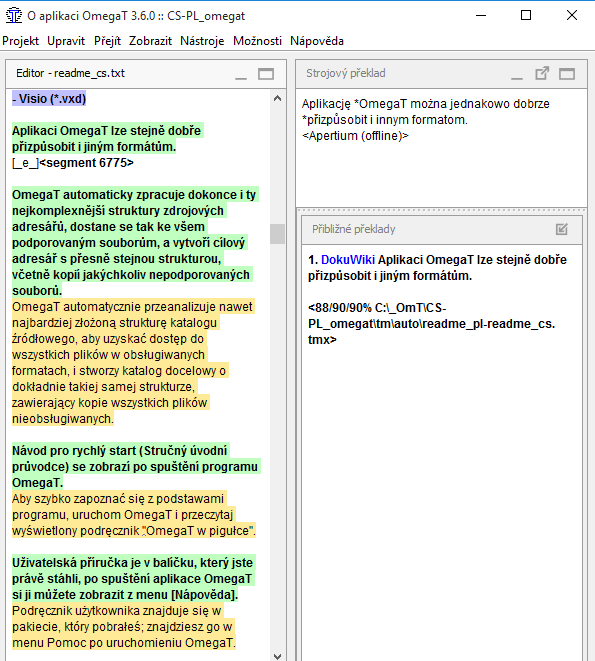Minimize the Editor pane
The width and height of the screenshot is (595, 661).
(241, 74)
